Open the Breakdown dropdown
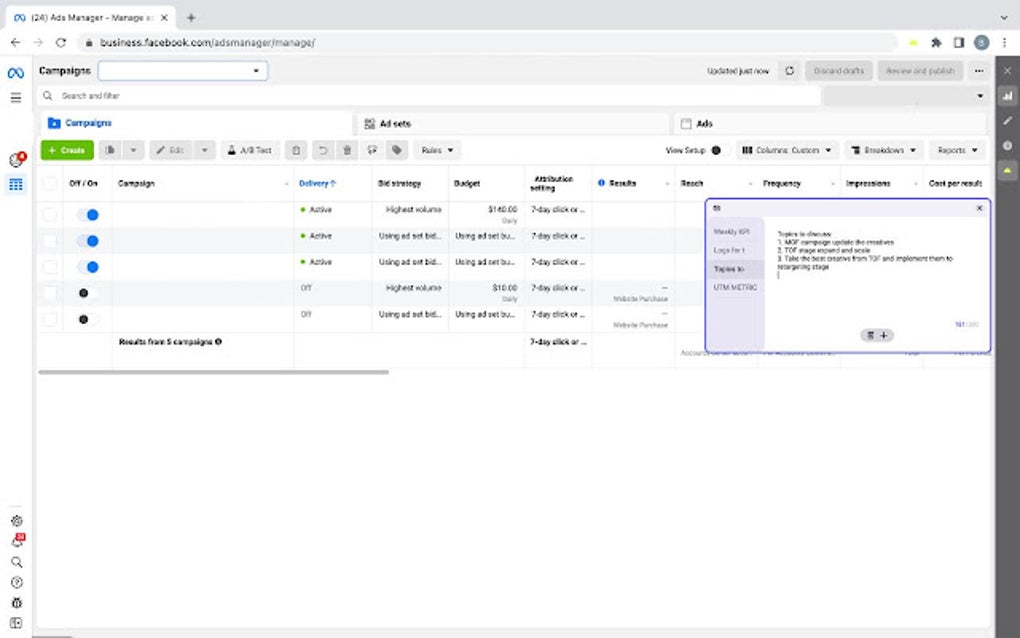 [x=884, y=150]
